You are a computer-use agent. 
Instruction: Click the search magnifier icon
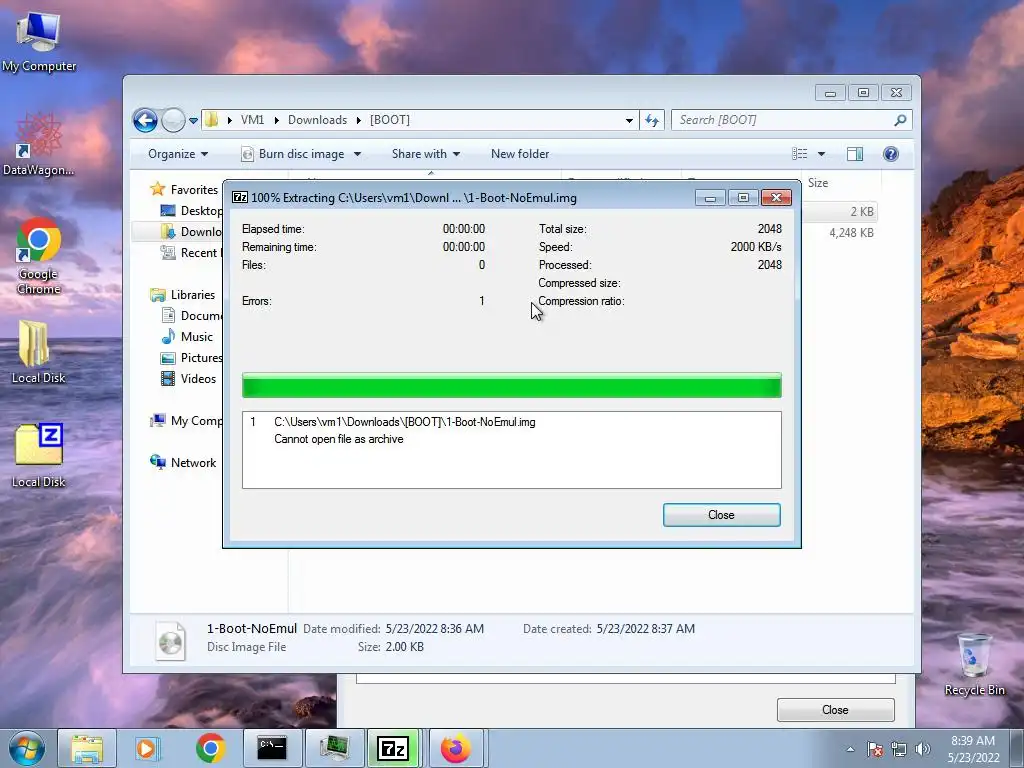tap(900, 120)
